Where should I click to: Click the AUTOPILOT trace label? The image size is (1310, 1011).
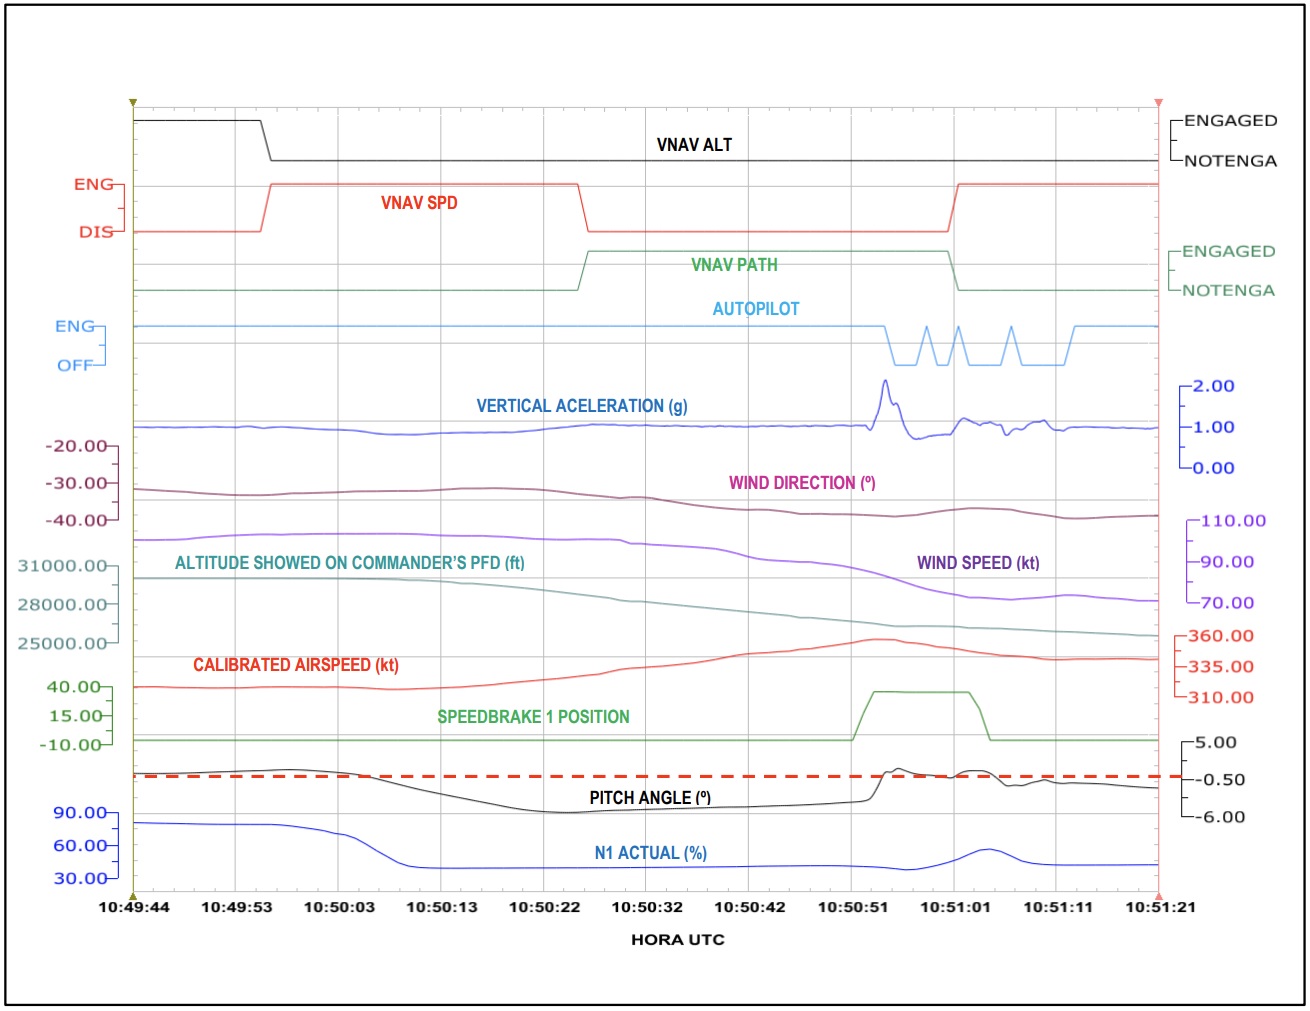coord(756,309)
